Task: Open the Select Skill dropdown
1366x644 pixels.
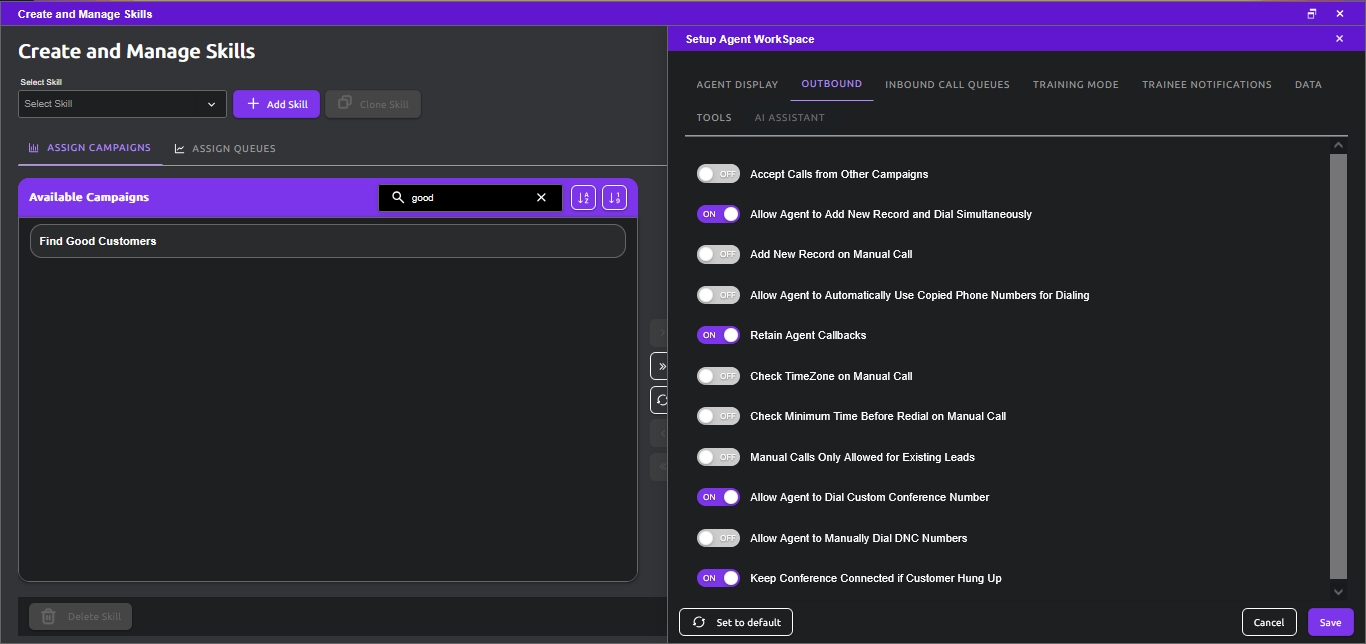Action: 122,104
